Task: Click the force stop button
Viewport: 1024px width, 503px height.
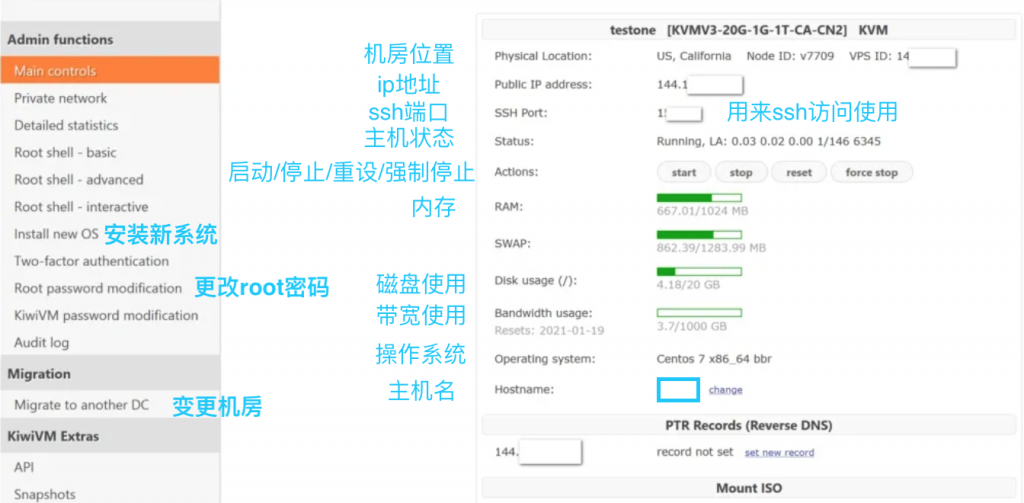Action: pyautogui.click(x=871, y=172)
